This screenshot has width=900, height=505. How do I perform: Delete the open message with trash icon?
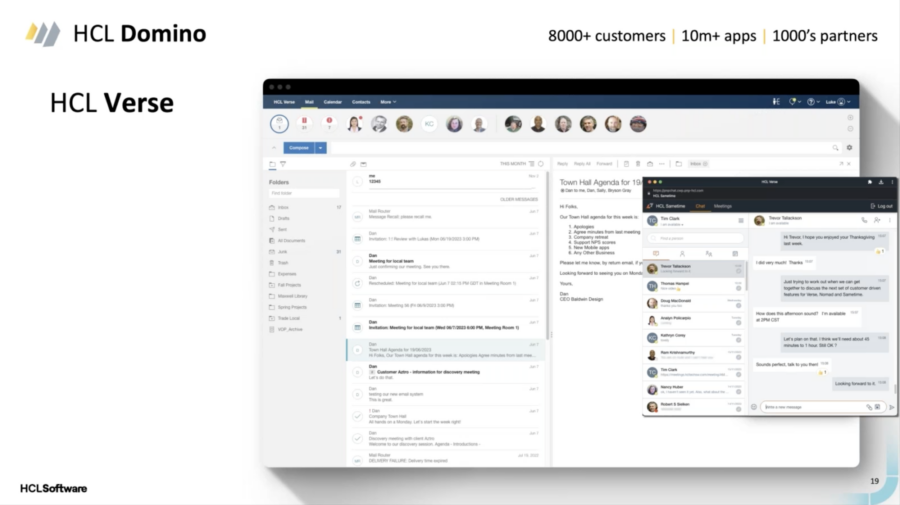point(638,164)
